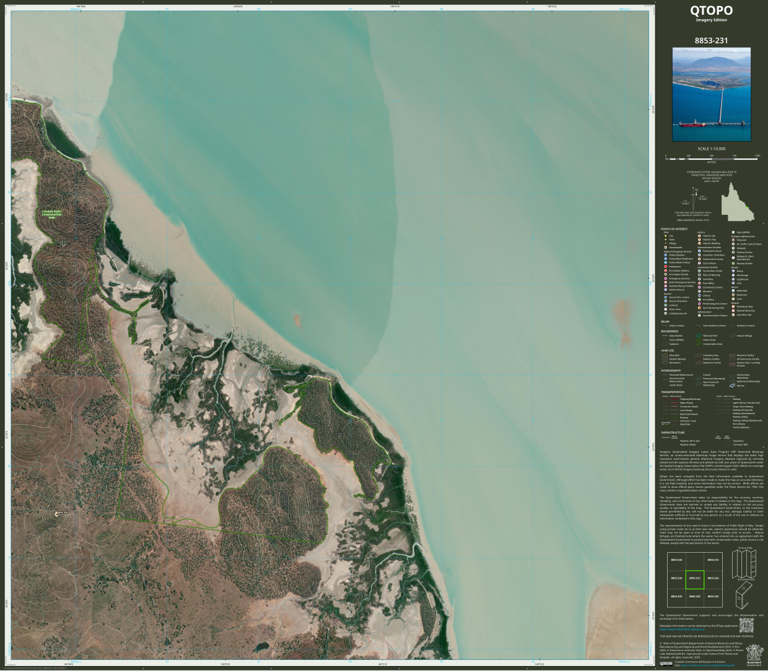Click the metres scale bar

711,159
